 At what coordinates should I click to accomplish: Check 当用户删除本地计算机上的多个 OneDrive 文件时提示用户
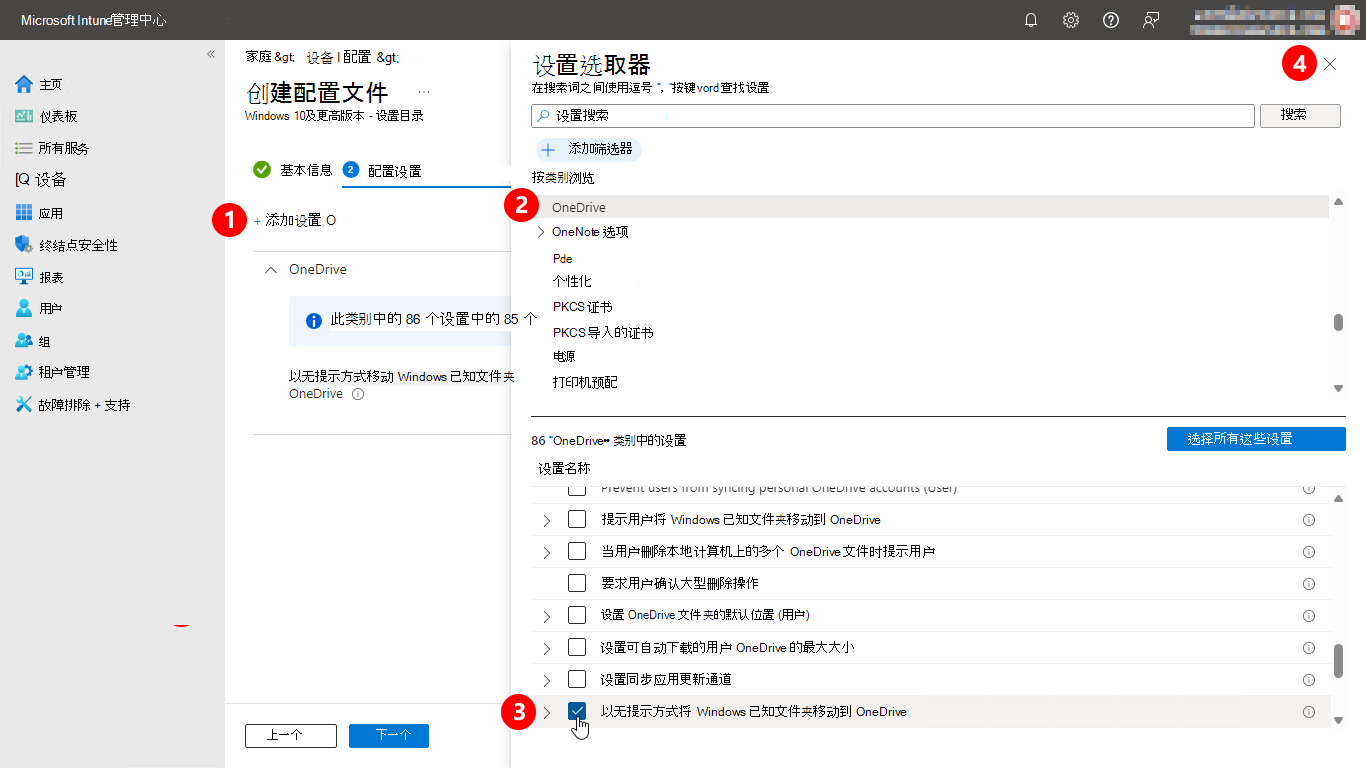(577, 551)
